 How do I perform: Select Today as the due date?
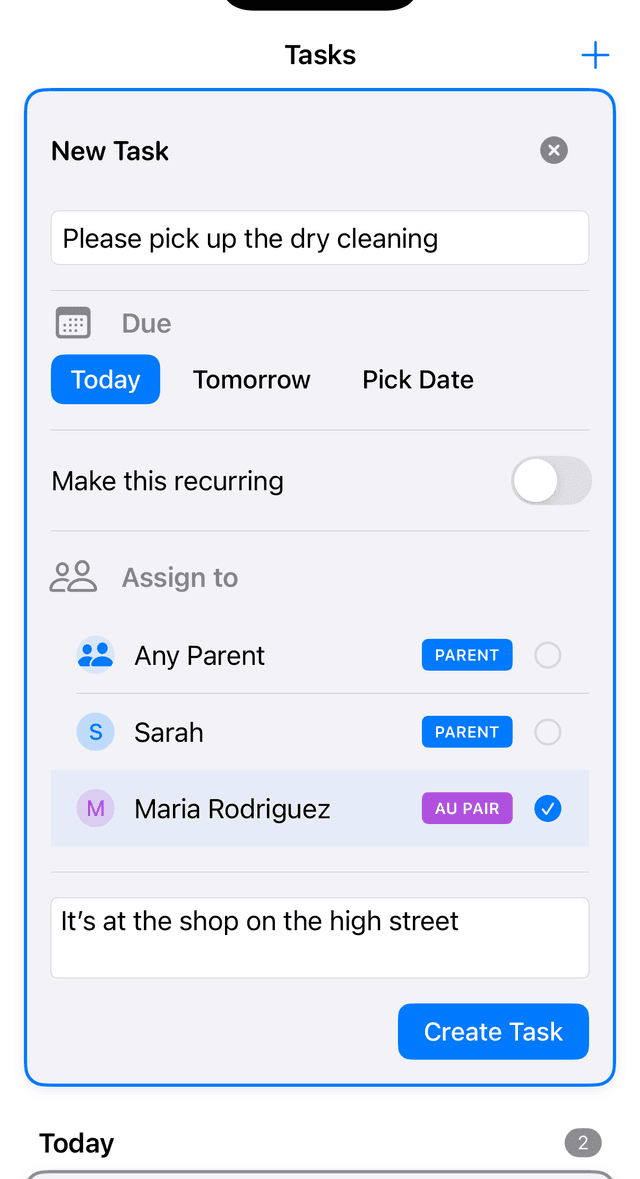pos(105,379)
